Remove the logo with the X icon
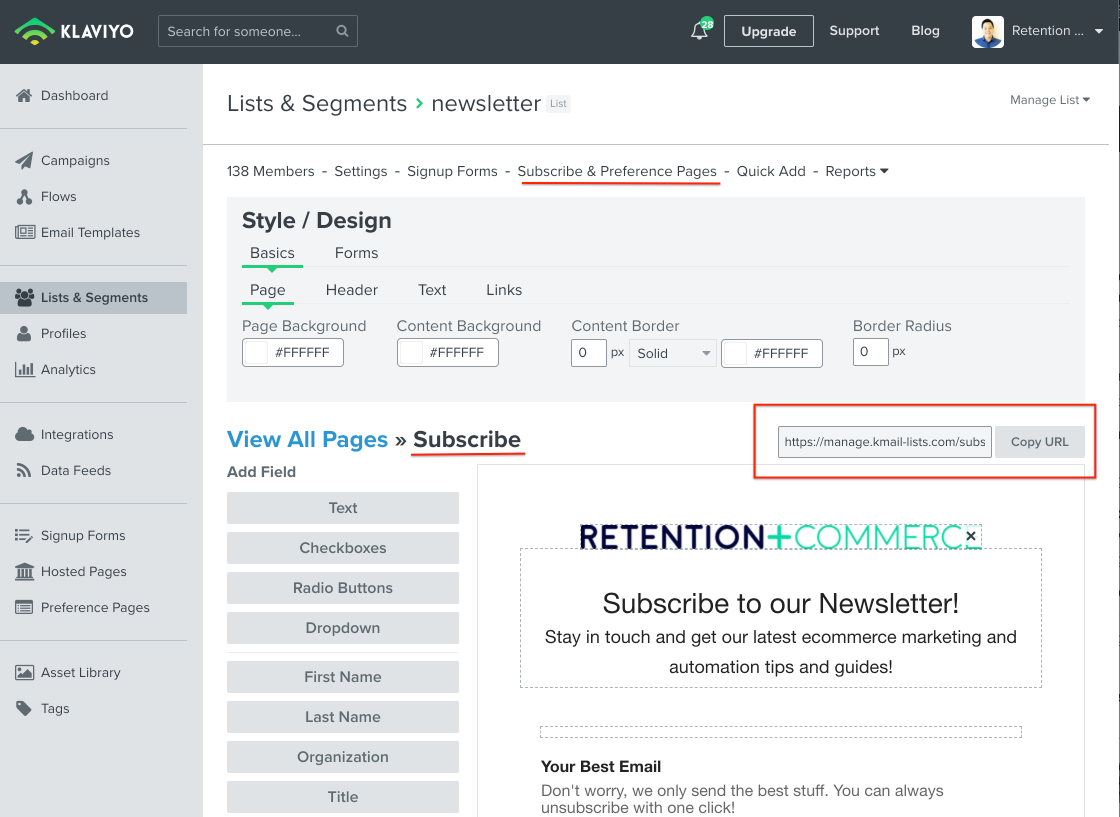The height and width of the screenshot is (817, 1120). (971, 536)
